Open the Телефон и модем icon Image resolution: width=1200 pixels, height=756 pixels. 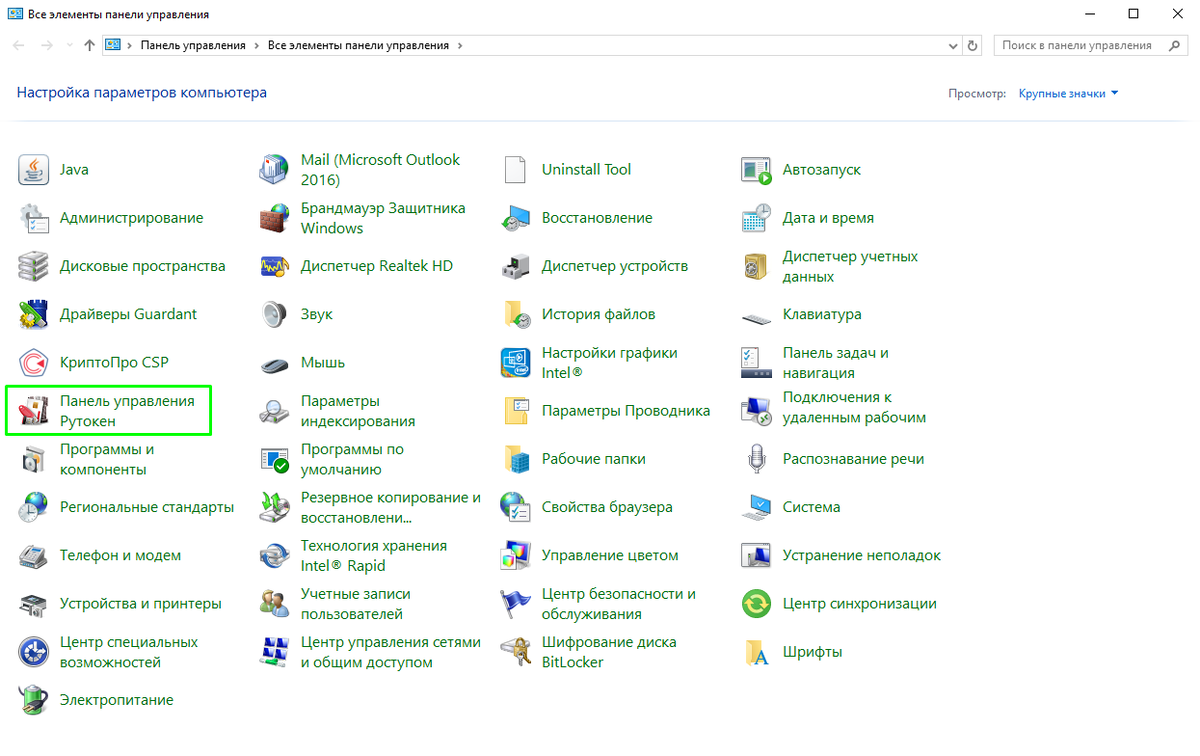pos(34,555)
